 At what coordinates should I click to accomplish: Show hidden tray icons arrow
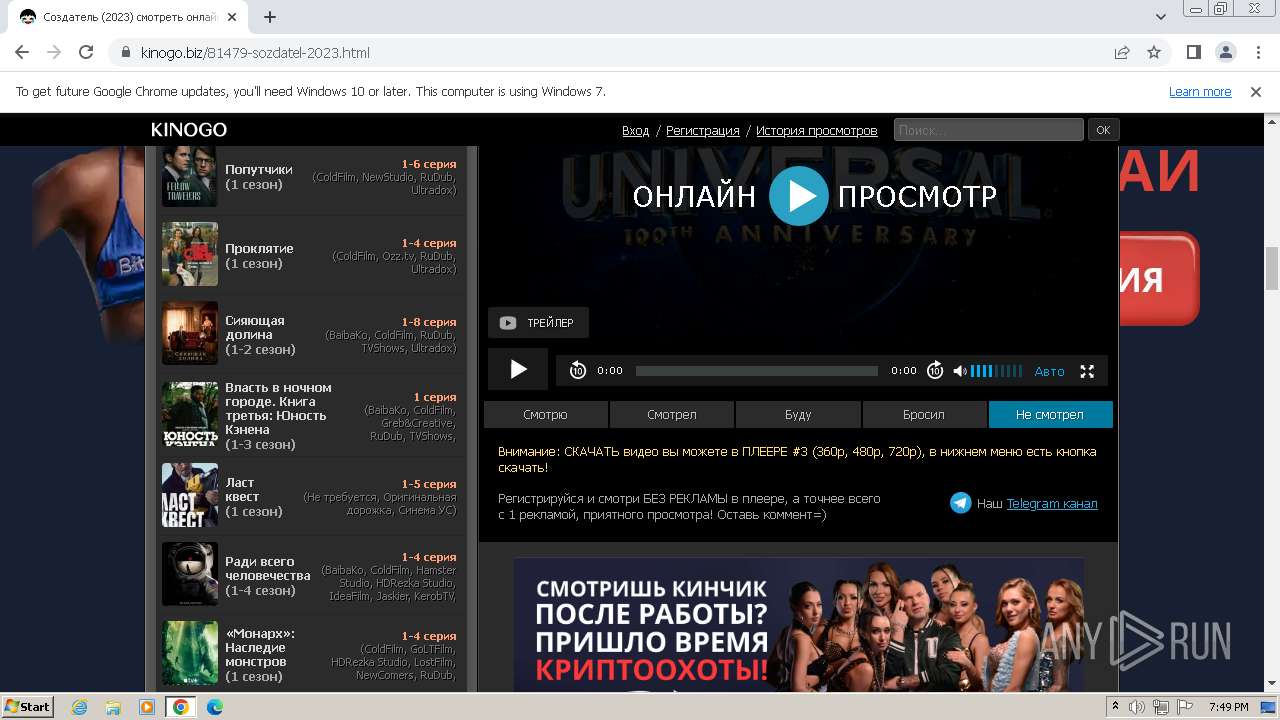pos(1117,707)
